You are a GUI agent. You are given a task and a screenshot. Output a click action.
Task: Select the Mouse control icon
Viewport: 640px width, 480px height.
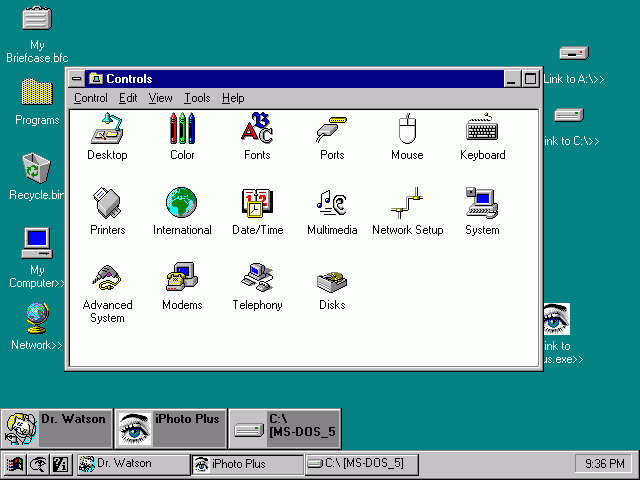[x=407, y=128]
